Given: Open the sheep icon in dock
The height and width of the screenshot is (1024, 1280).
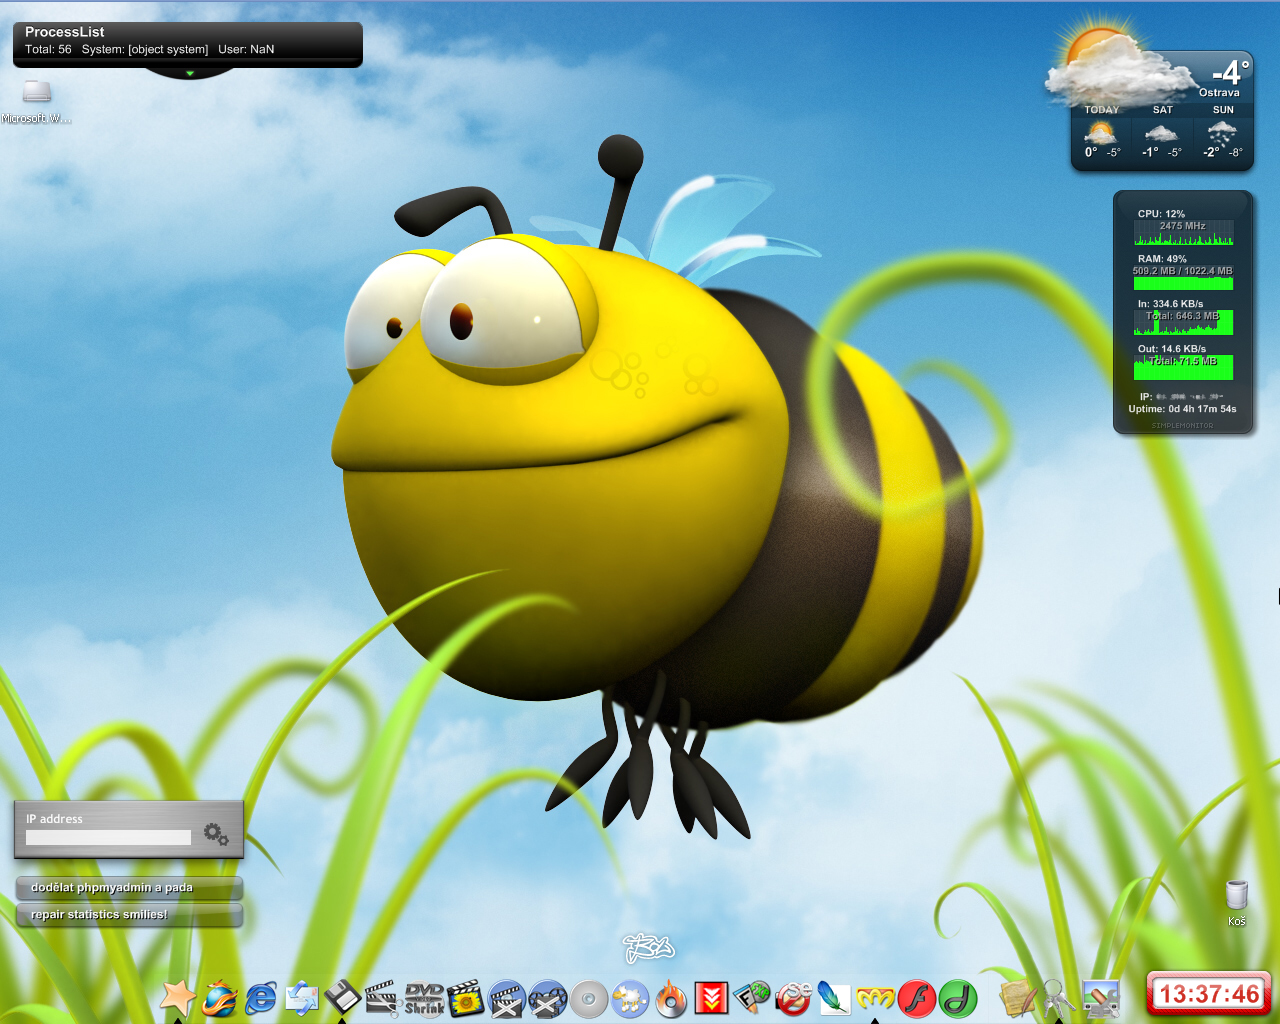Looking at the screenshot, I should (630, 998).
